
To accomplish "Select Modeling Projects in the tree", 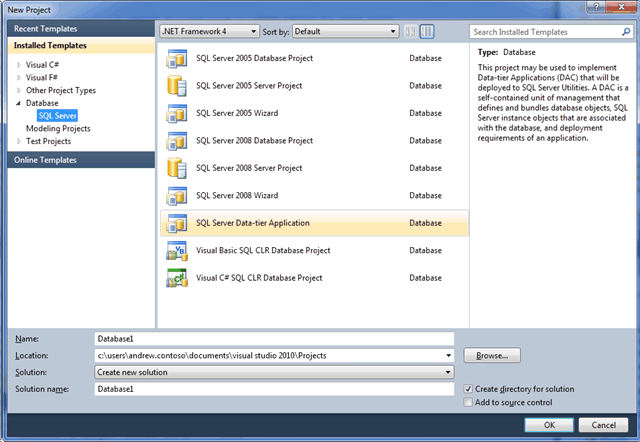I will click(58, 129).
